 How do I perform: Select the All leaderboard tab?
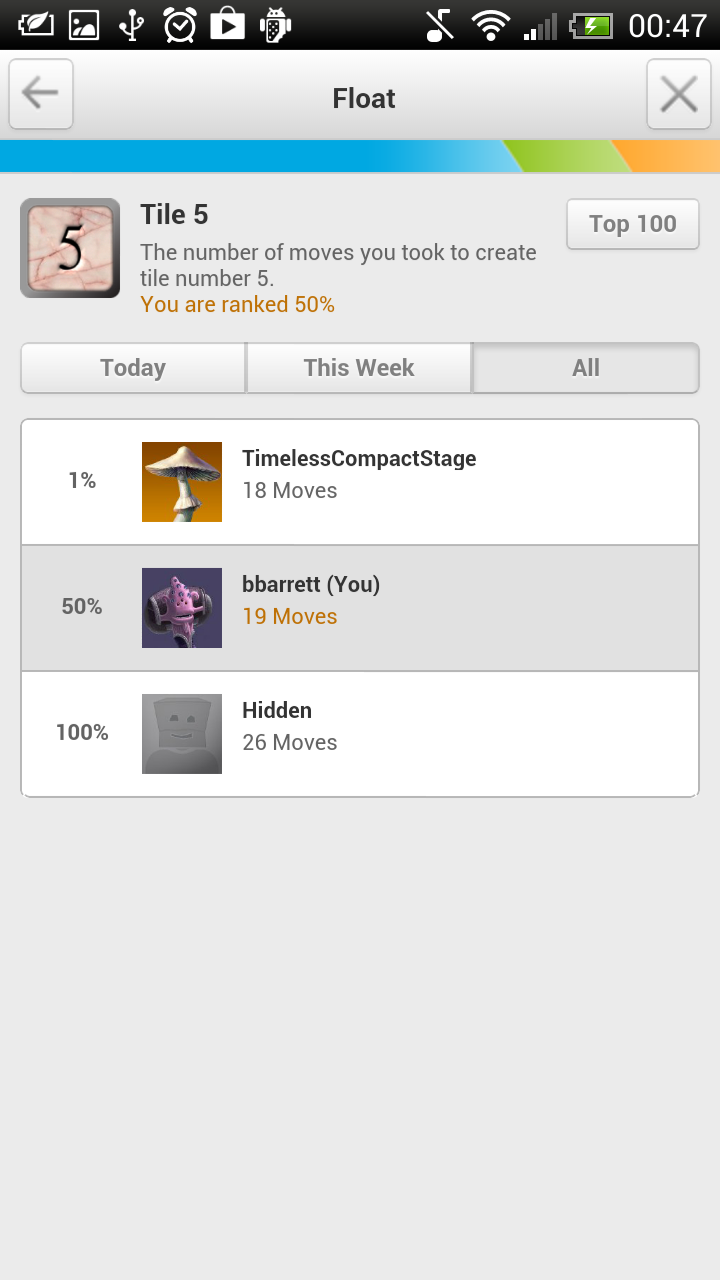pyautogui.click(x=585, y=368)
